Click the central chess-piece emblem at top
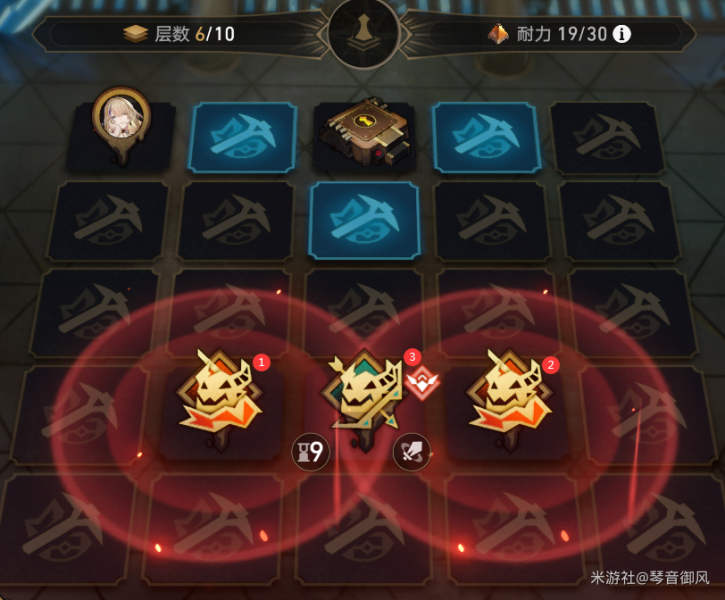The image size is (725, 600). pos(364,33)
